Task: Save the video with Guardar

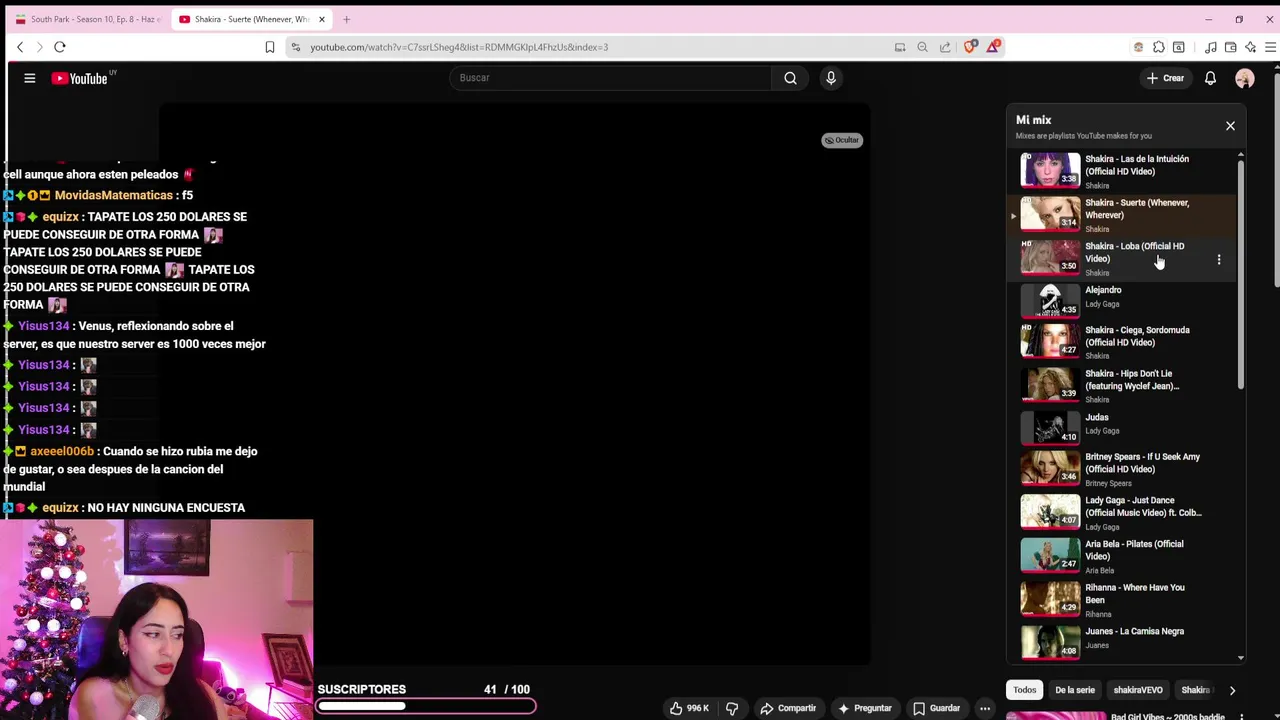Action: coord(936,708)
